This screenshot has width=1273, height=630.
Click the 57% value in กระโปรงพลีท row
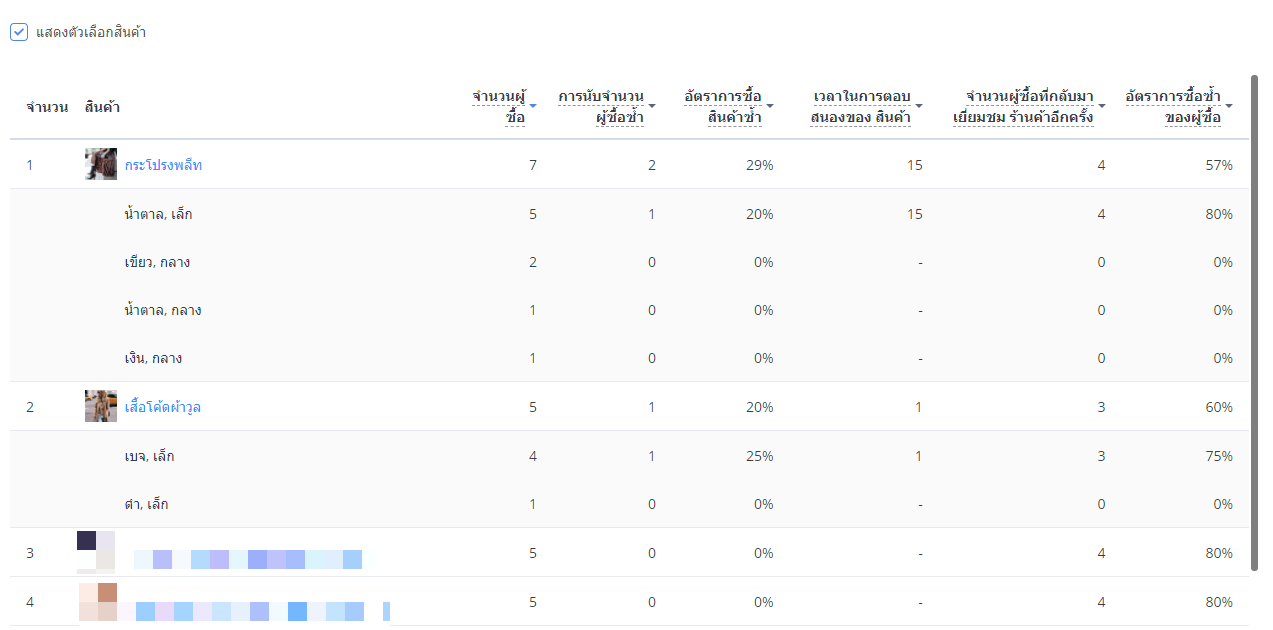point(1220,165)
